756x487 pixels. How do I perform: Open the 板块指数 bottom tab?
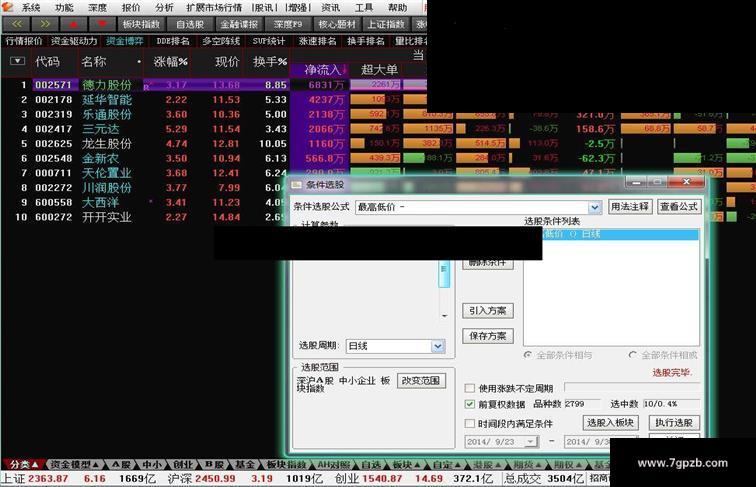tap(286, 464)
